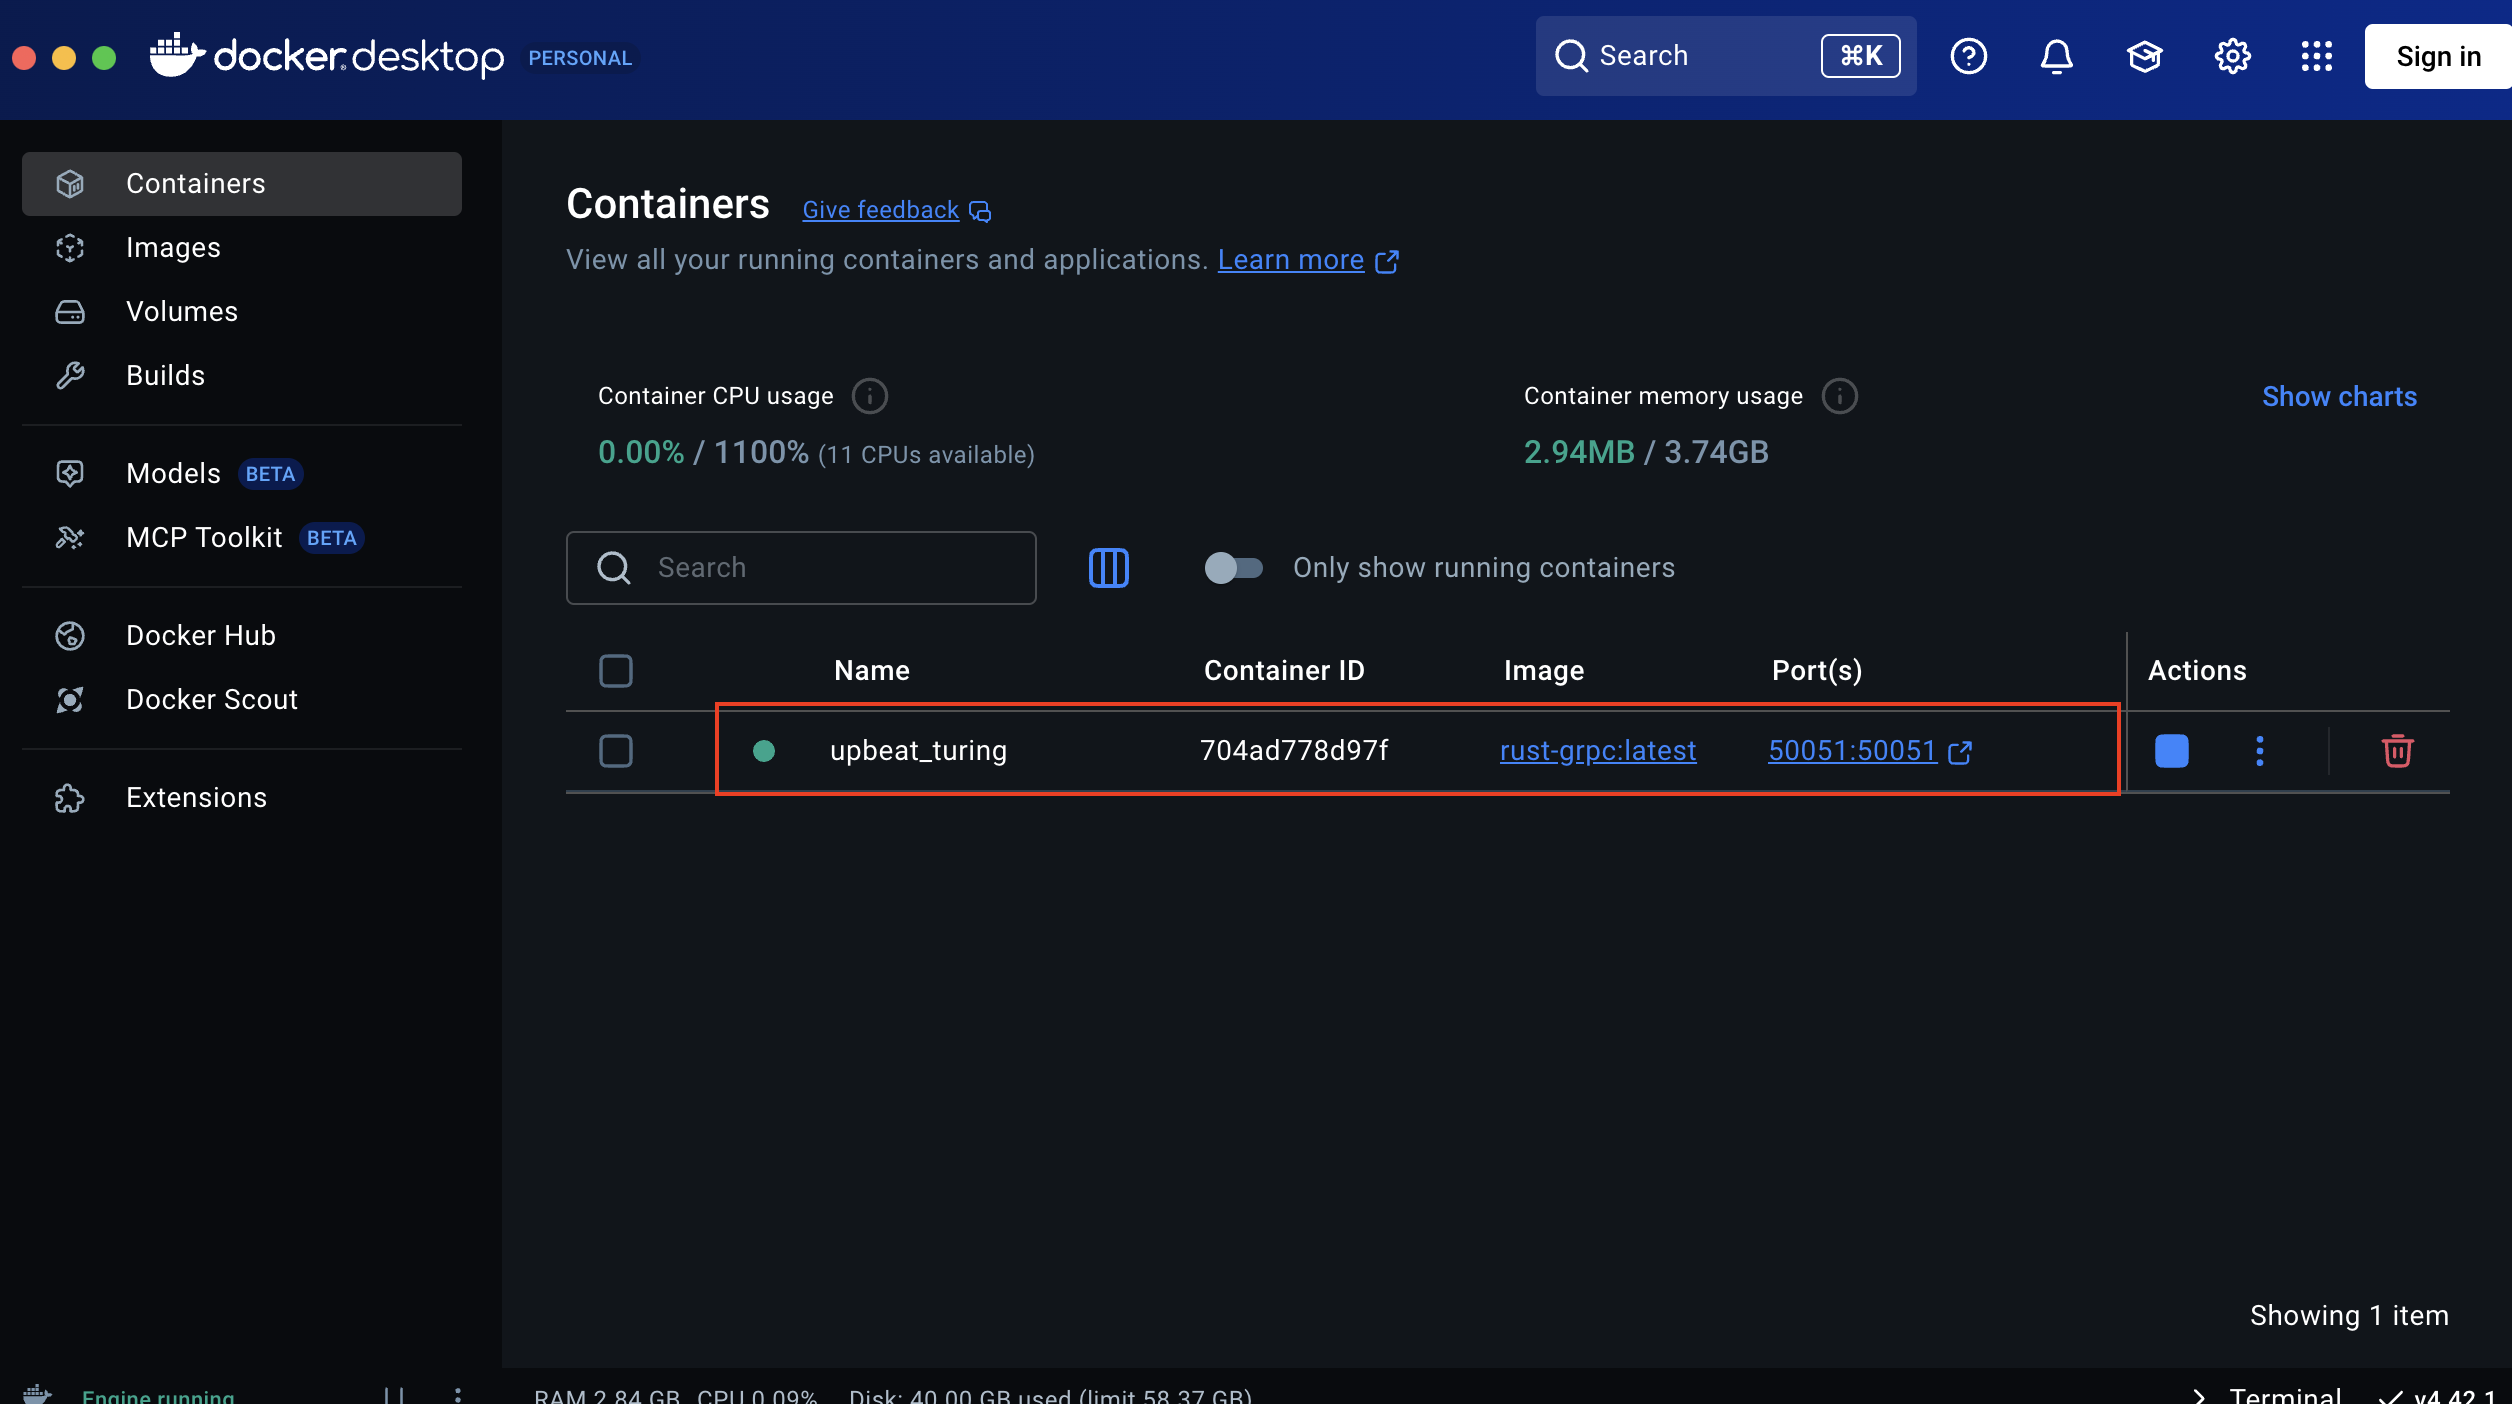Click the green running status dot
This screenshot has width=2512, height=1404.
tap(764, 751)
